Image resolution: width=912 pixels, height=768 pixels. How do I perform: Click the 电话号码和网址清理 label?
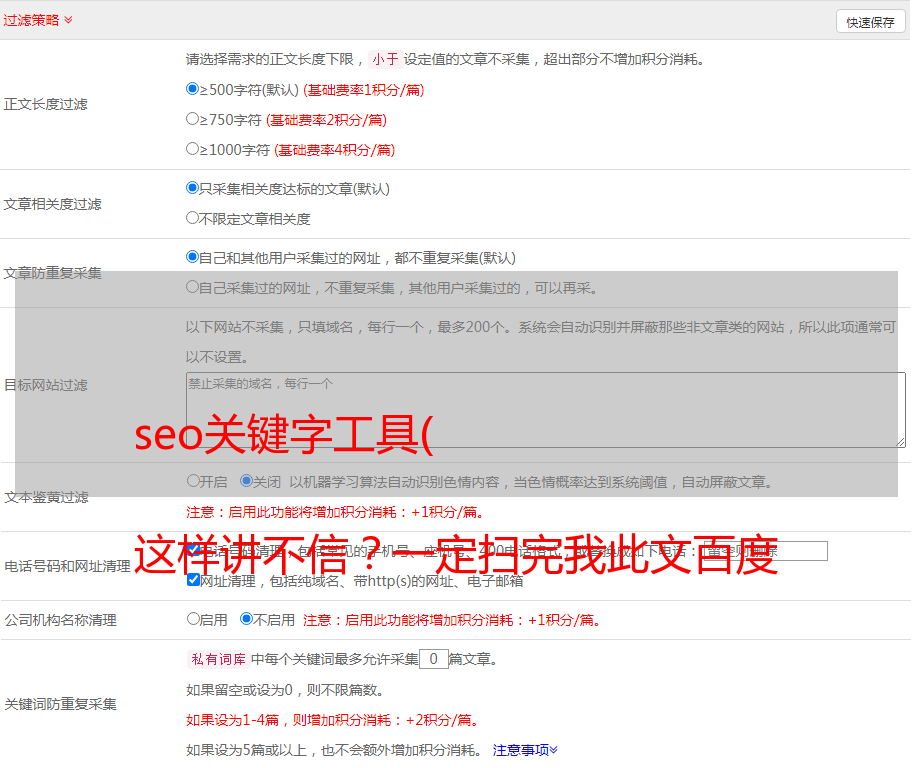[67, 566]
